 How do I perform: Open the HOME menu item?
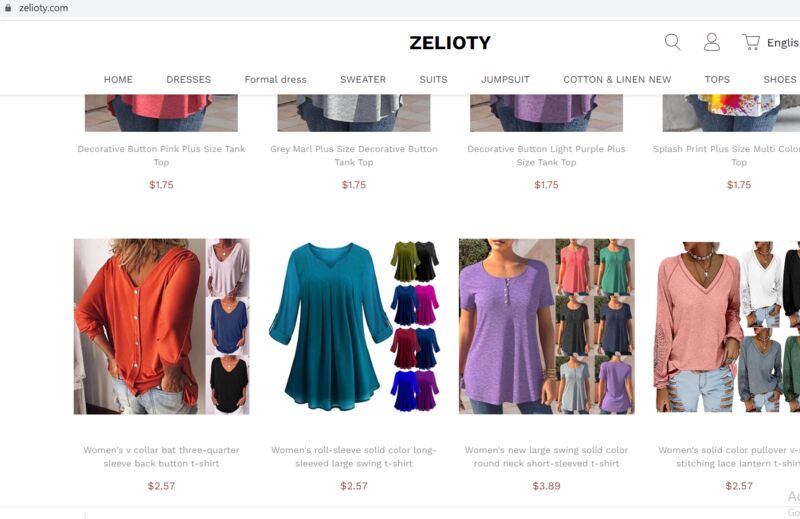click(118, 80)
